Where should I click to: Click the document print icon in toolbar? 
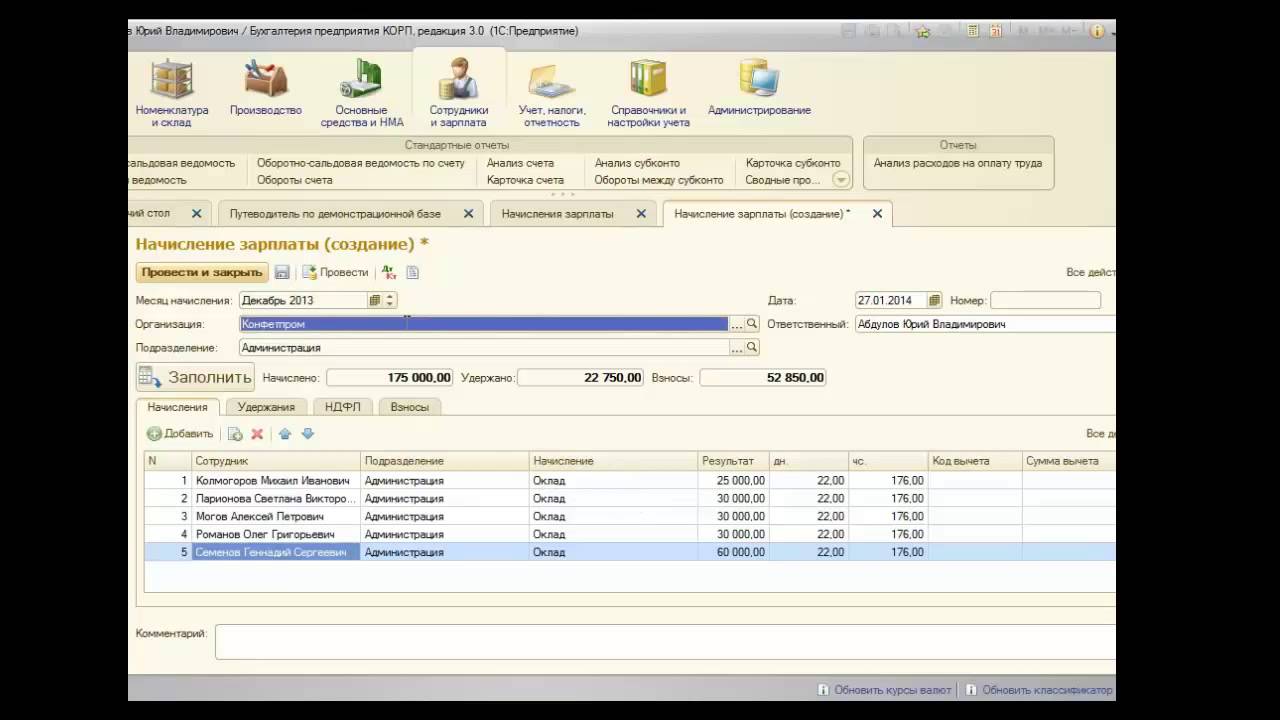coord(412,272)
